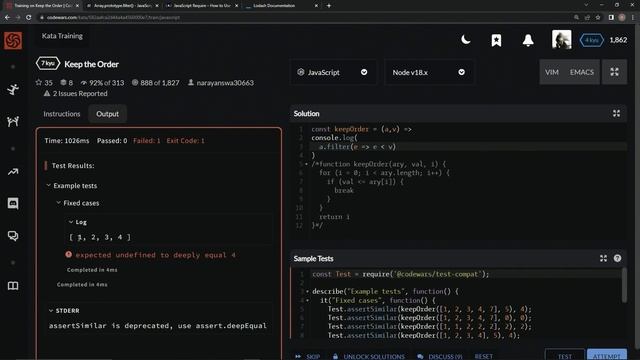Screen dimensions: 640x360
Task: Click UNLOCK SOLUTIONS
Action: point(369,356)
